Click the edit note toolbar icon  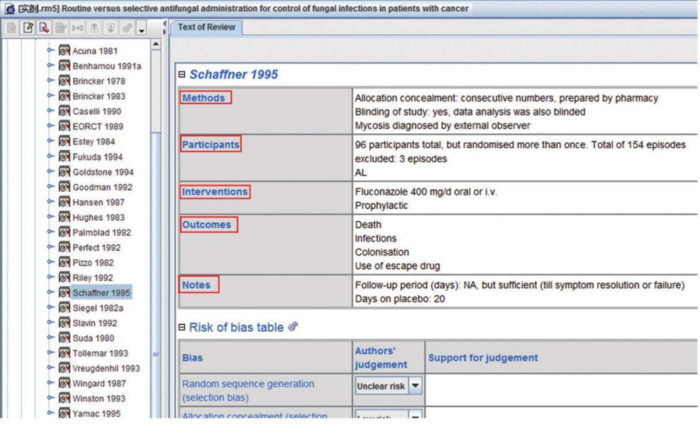point(28,28)
